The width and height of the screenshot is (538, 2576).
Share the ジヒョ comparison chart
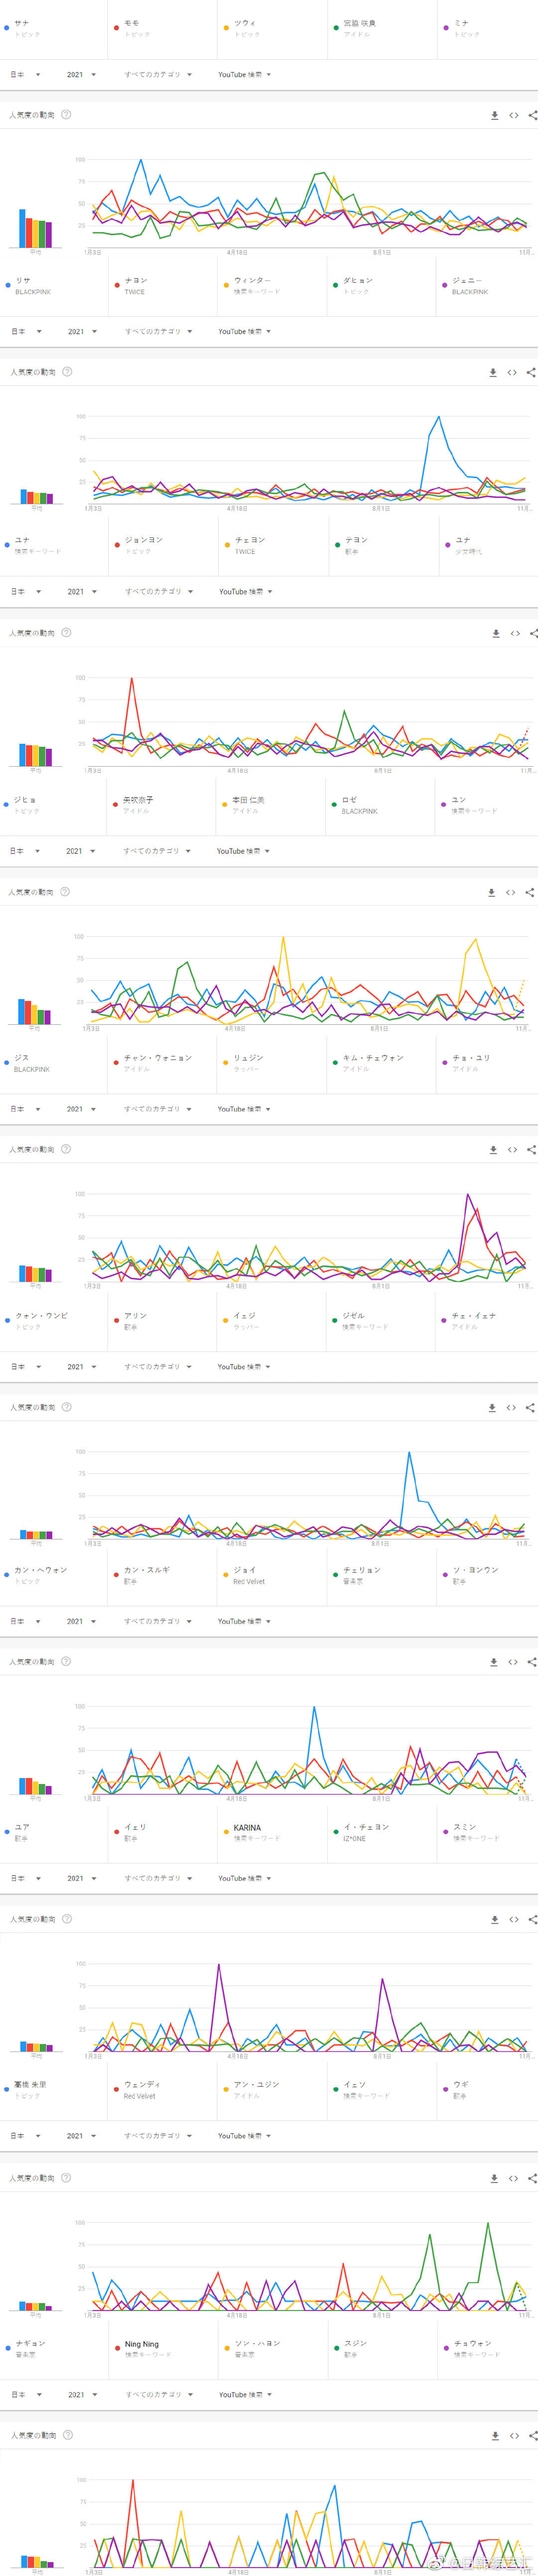click(x=530, y=892)
